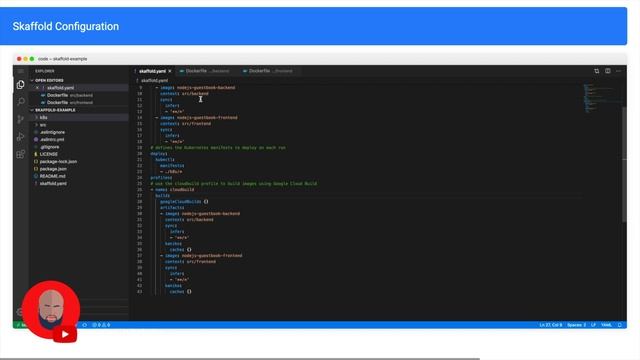
Task: Click 'context: src/backend' on line 10
Action: coord(184,93)
